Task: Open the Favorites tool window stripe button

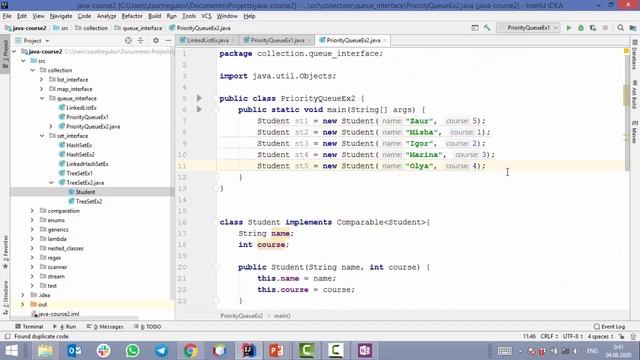Action: 5,251
